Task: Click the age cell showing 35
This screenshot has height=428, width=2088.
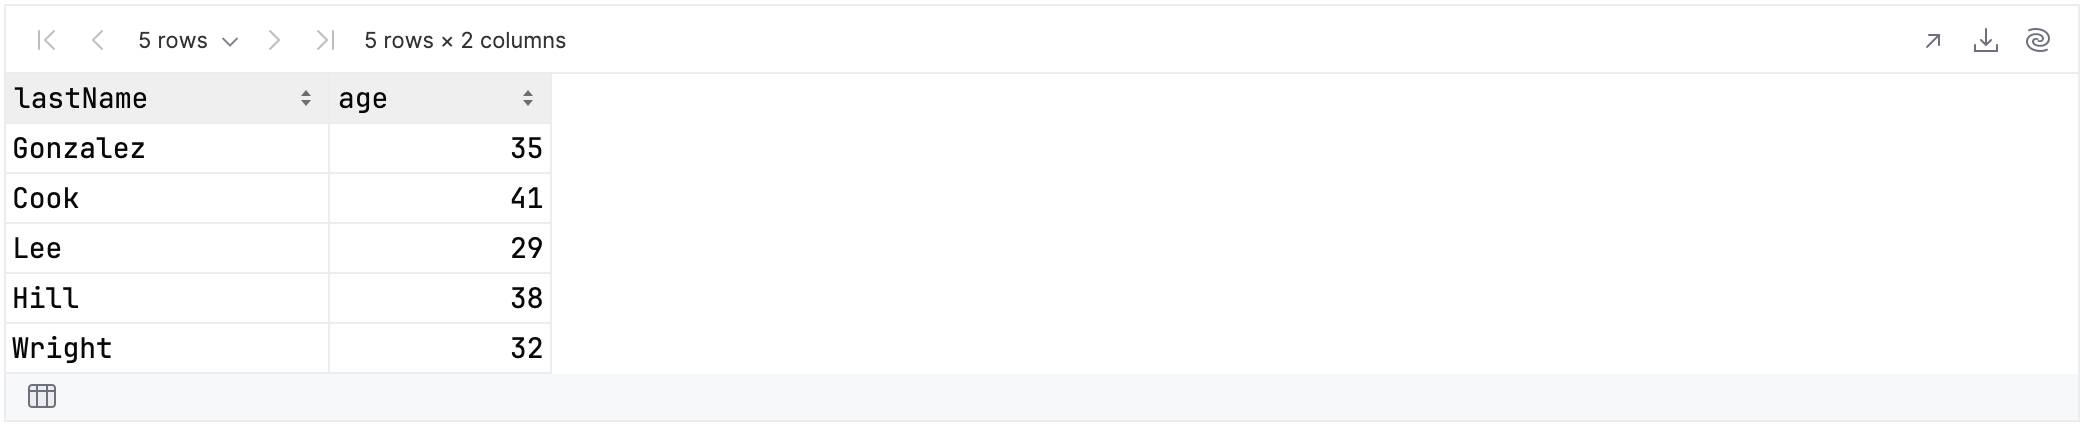Action: [x=440, y=148]
